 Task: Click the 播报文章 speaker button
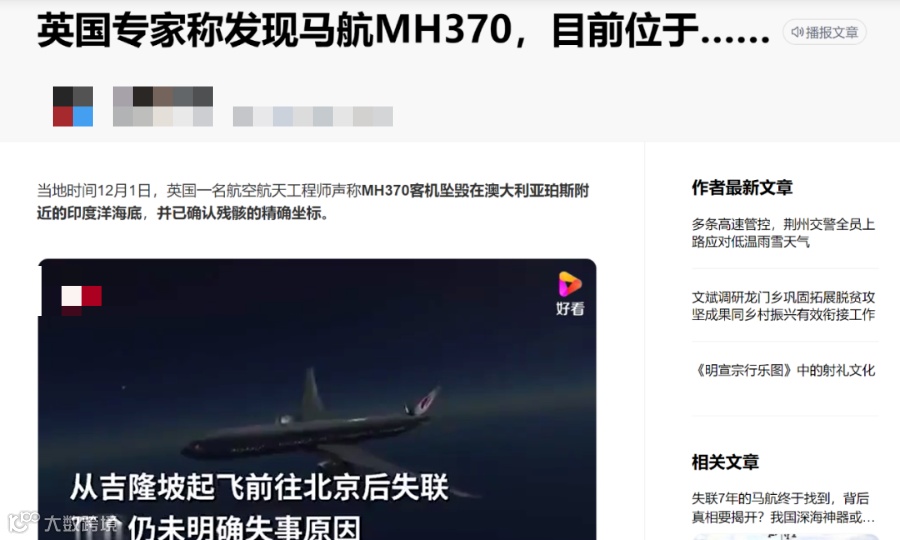coord(824,32)
